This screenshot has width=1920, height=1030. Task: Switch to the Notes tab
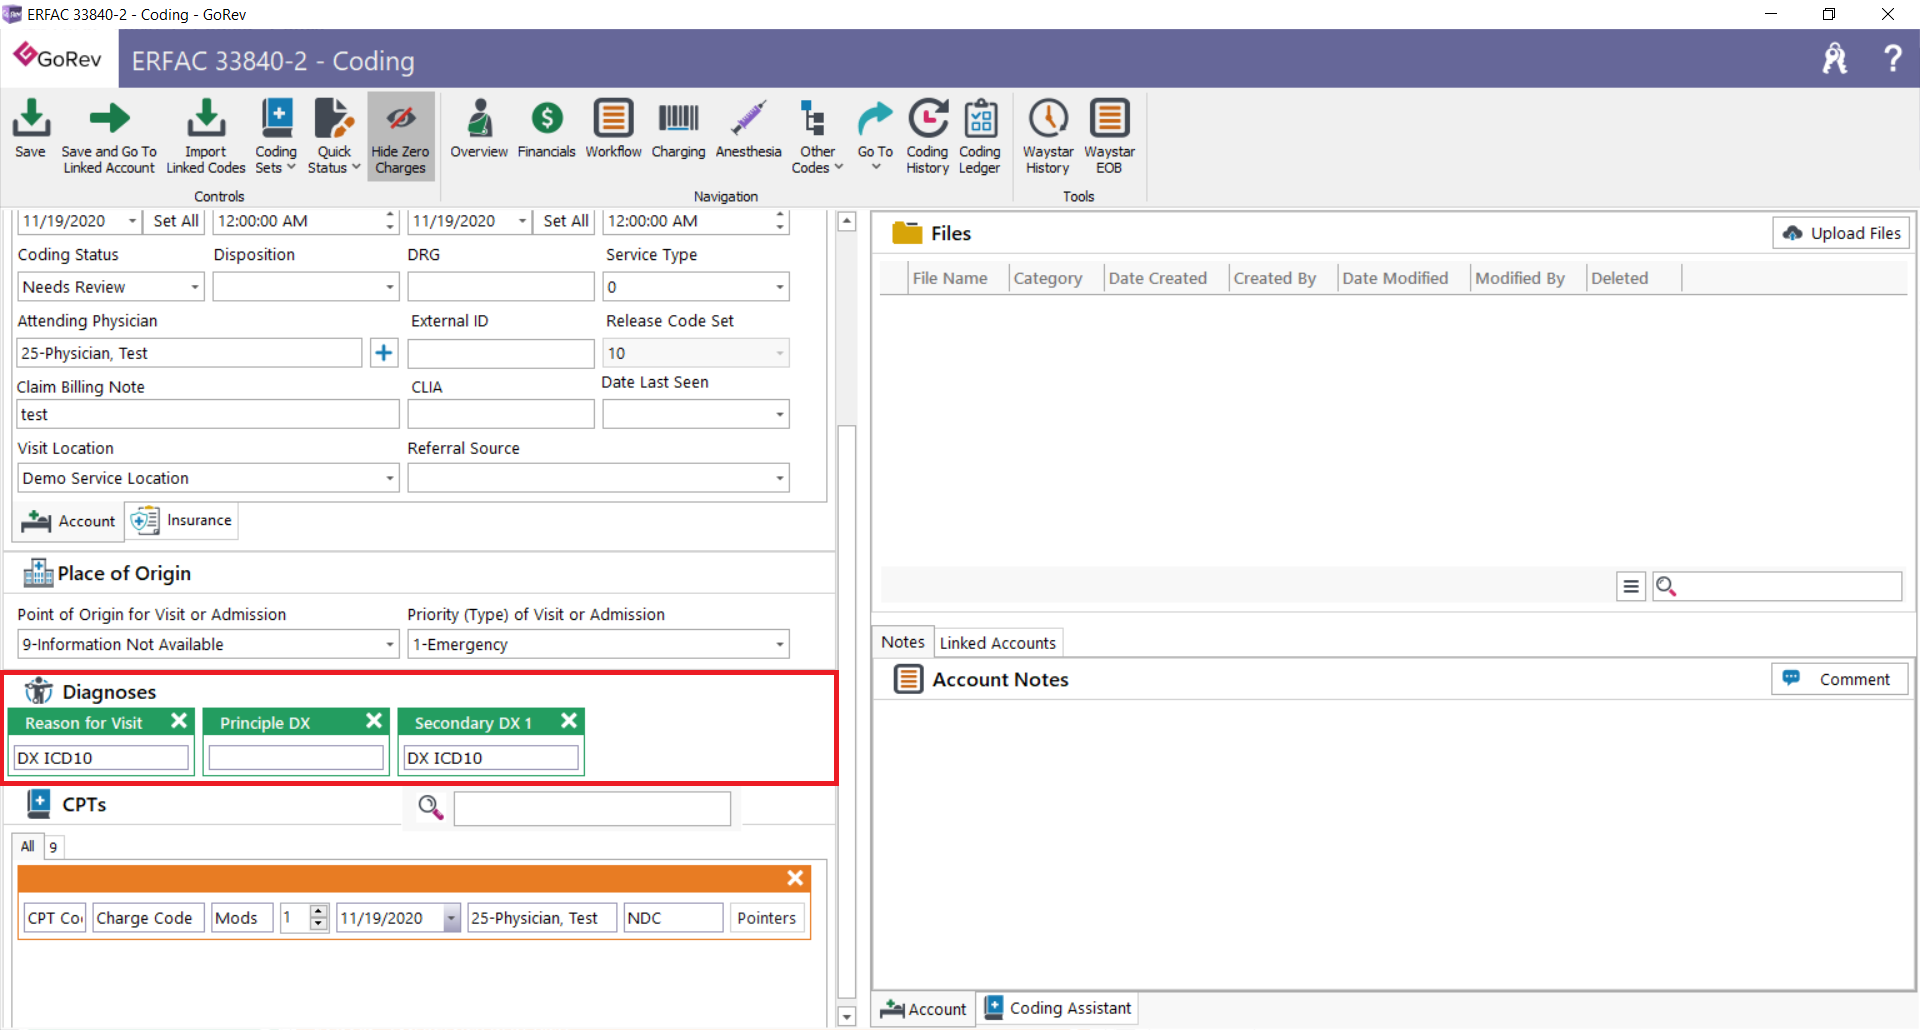(x=903, y=642)
